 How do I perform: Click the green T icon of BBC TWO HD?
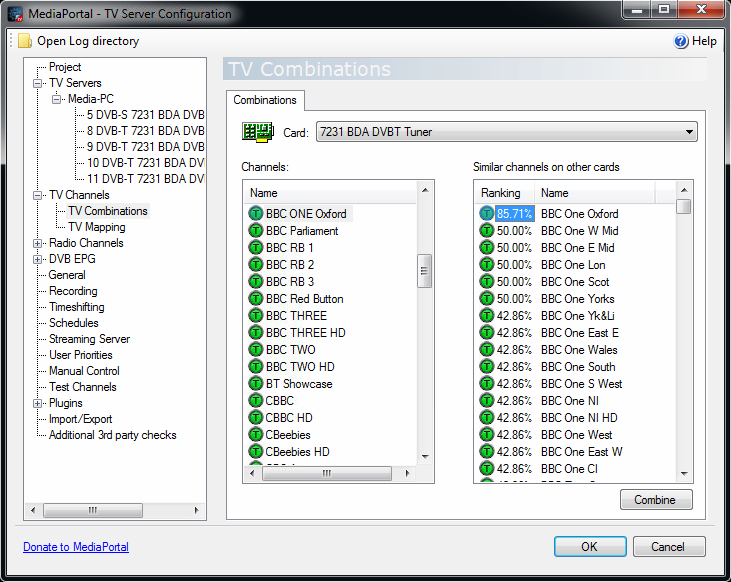point(255,367)
